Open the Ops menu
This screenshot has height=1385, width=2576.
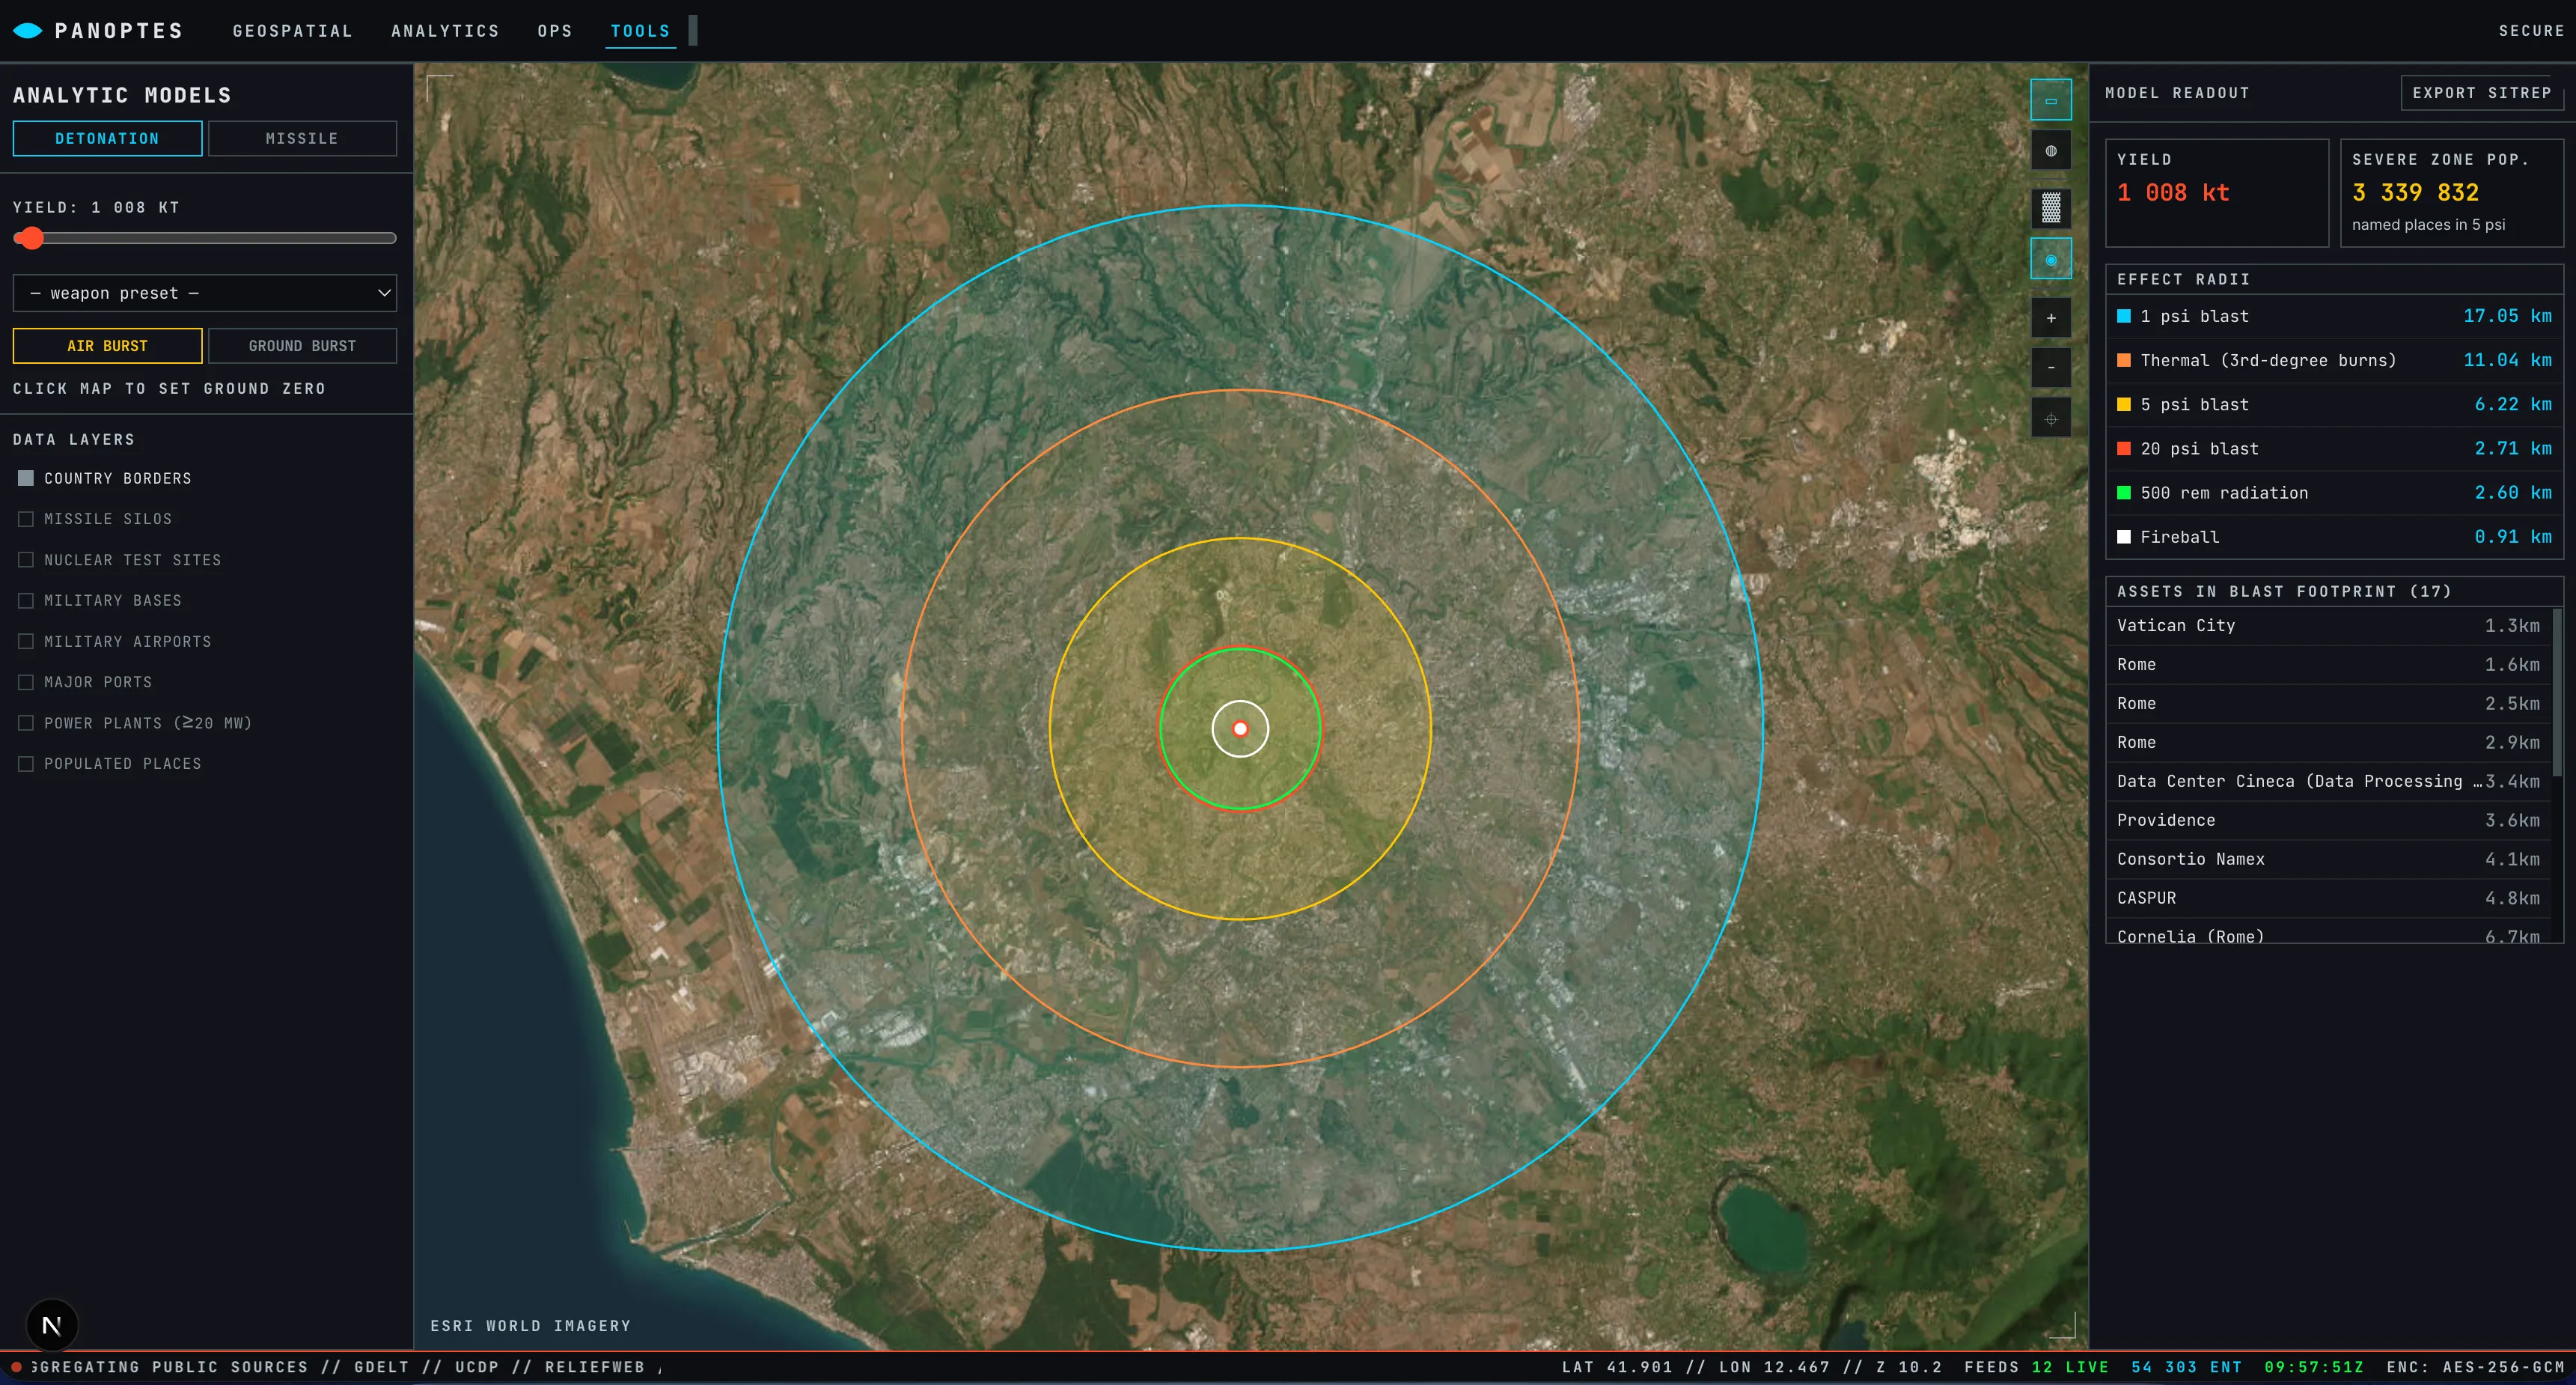(555, 31)
